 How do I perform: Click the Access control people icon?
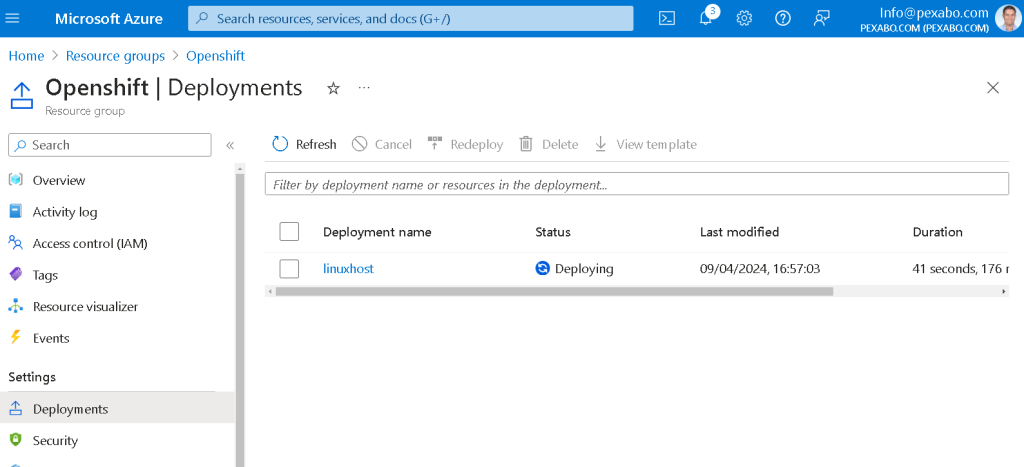pos(16,244)
